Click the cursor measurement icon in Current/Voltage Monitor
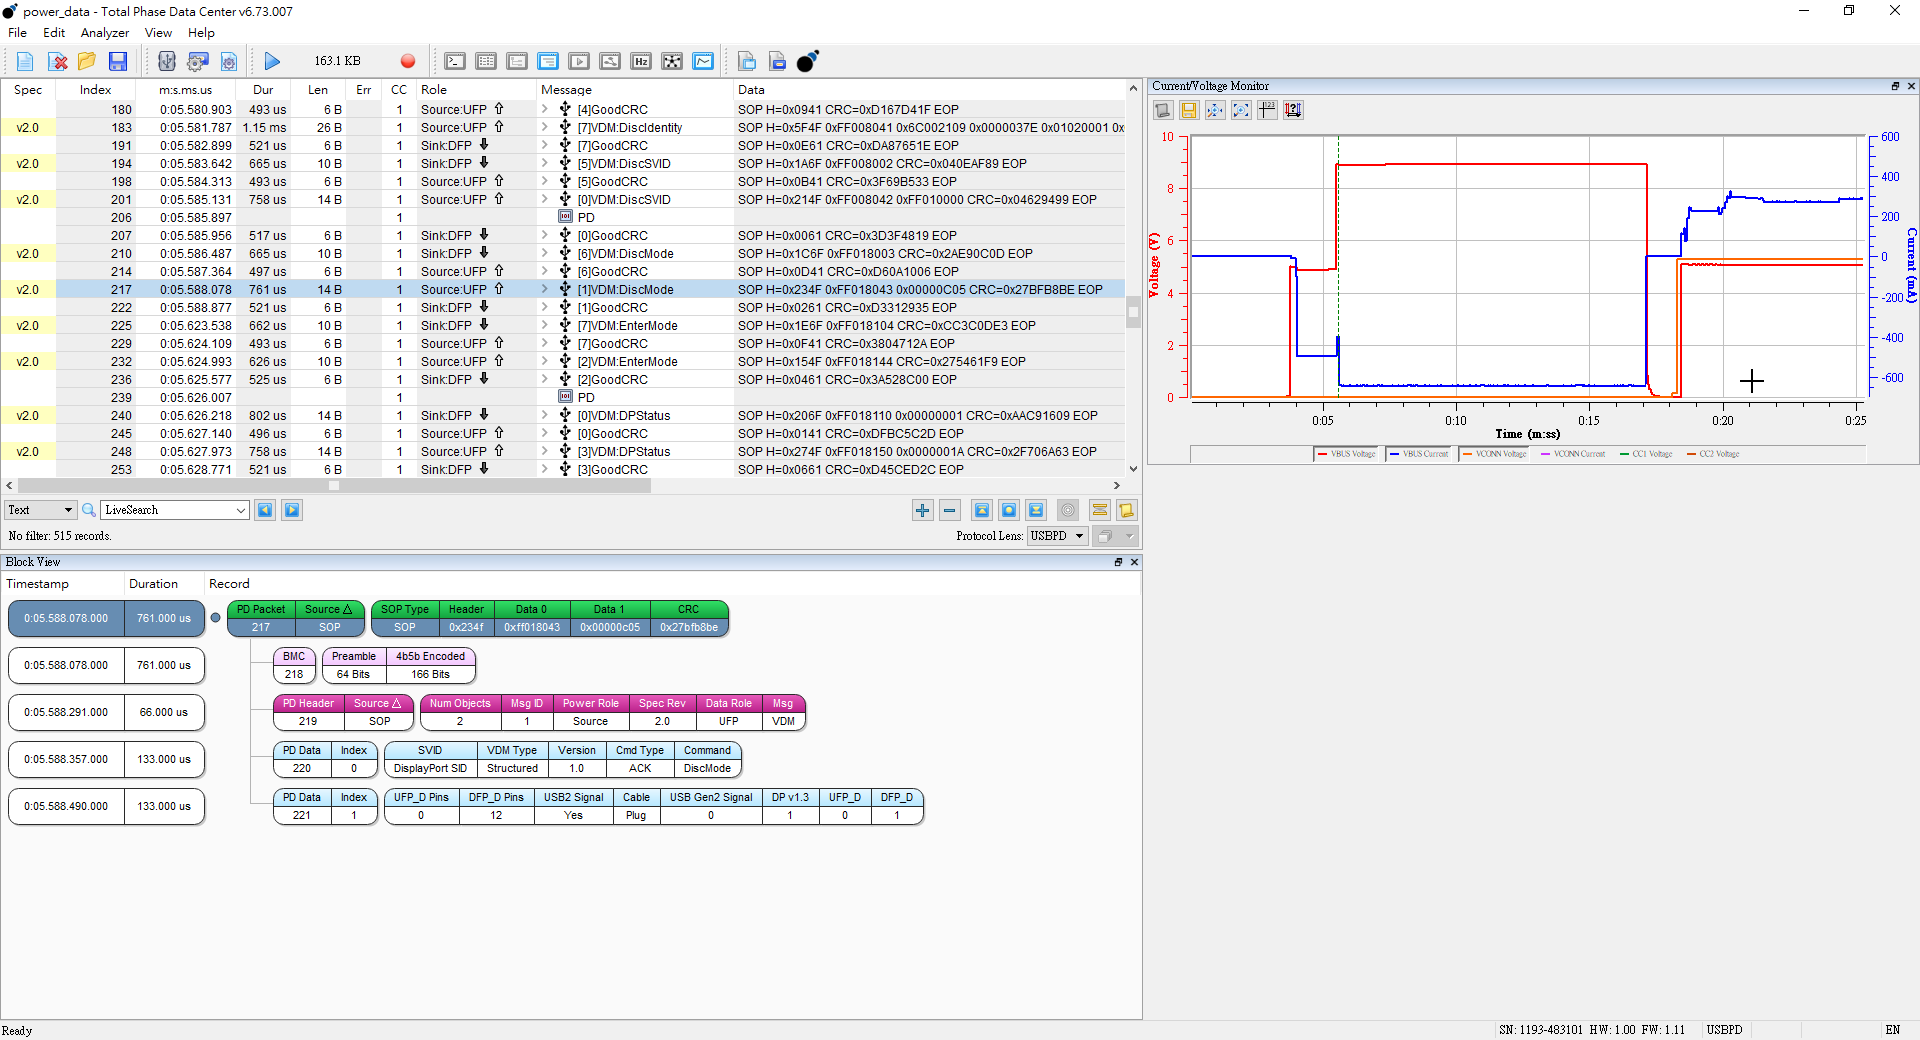Viewport: 1920px width, 1040px height. point(1267,110)
